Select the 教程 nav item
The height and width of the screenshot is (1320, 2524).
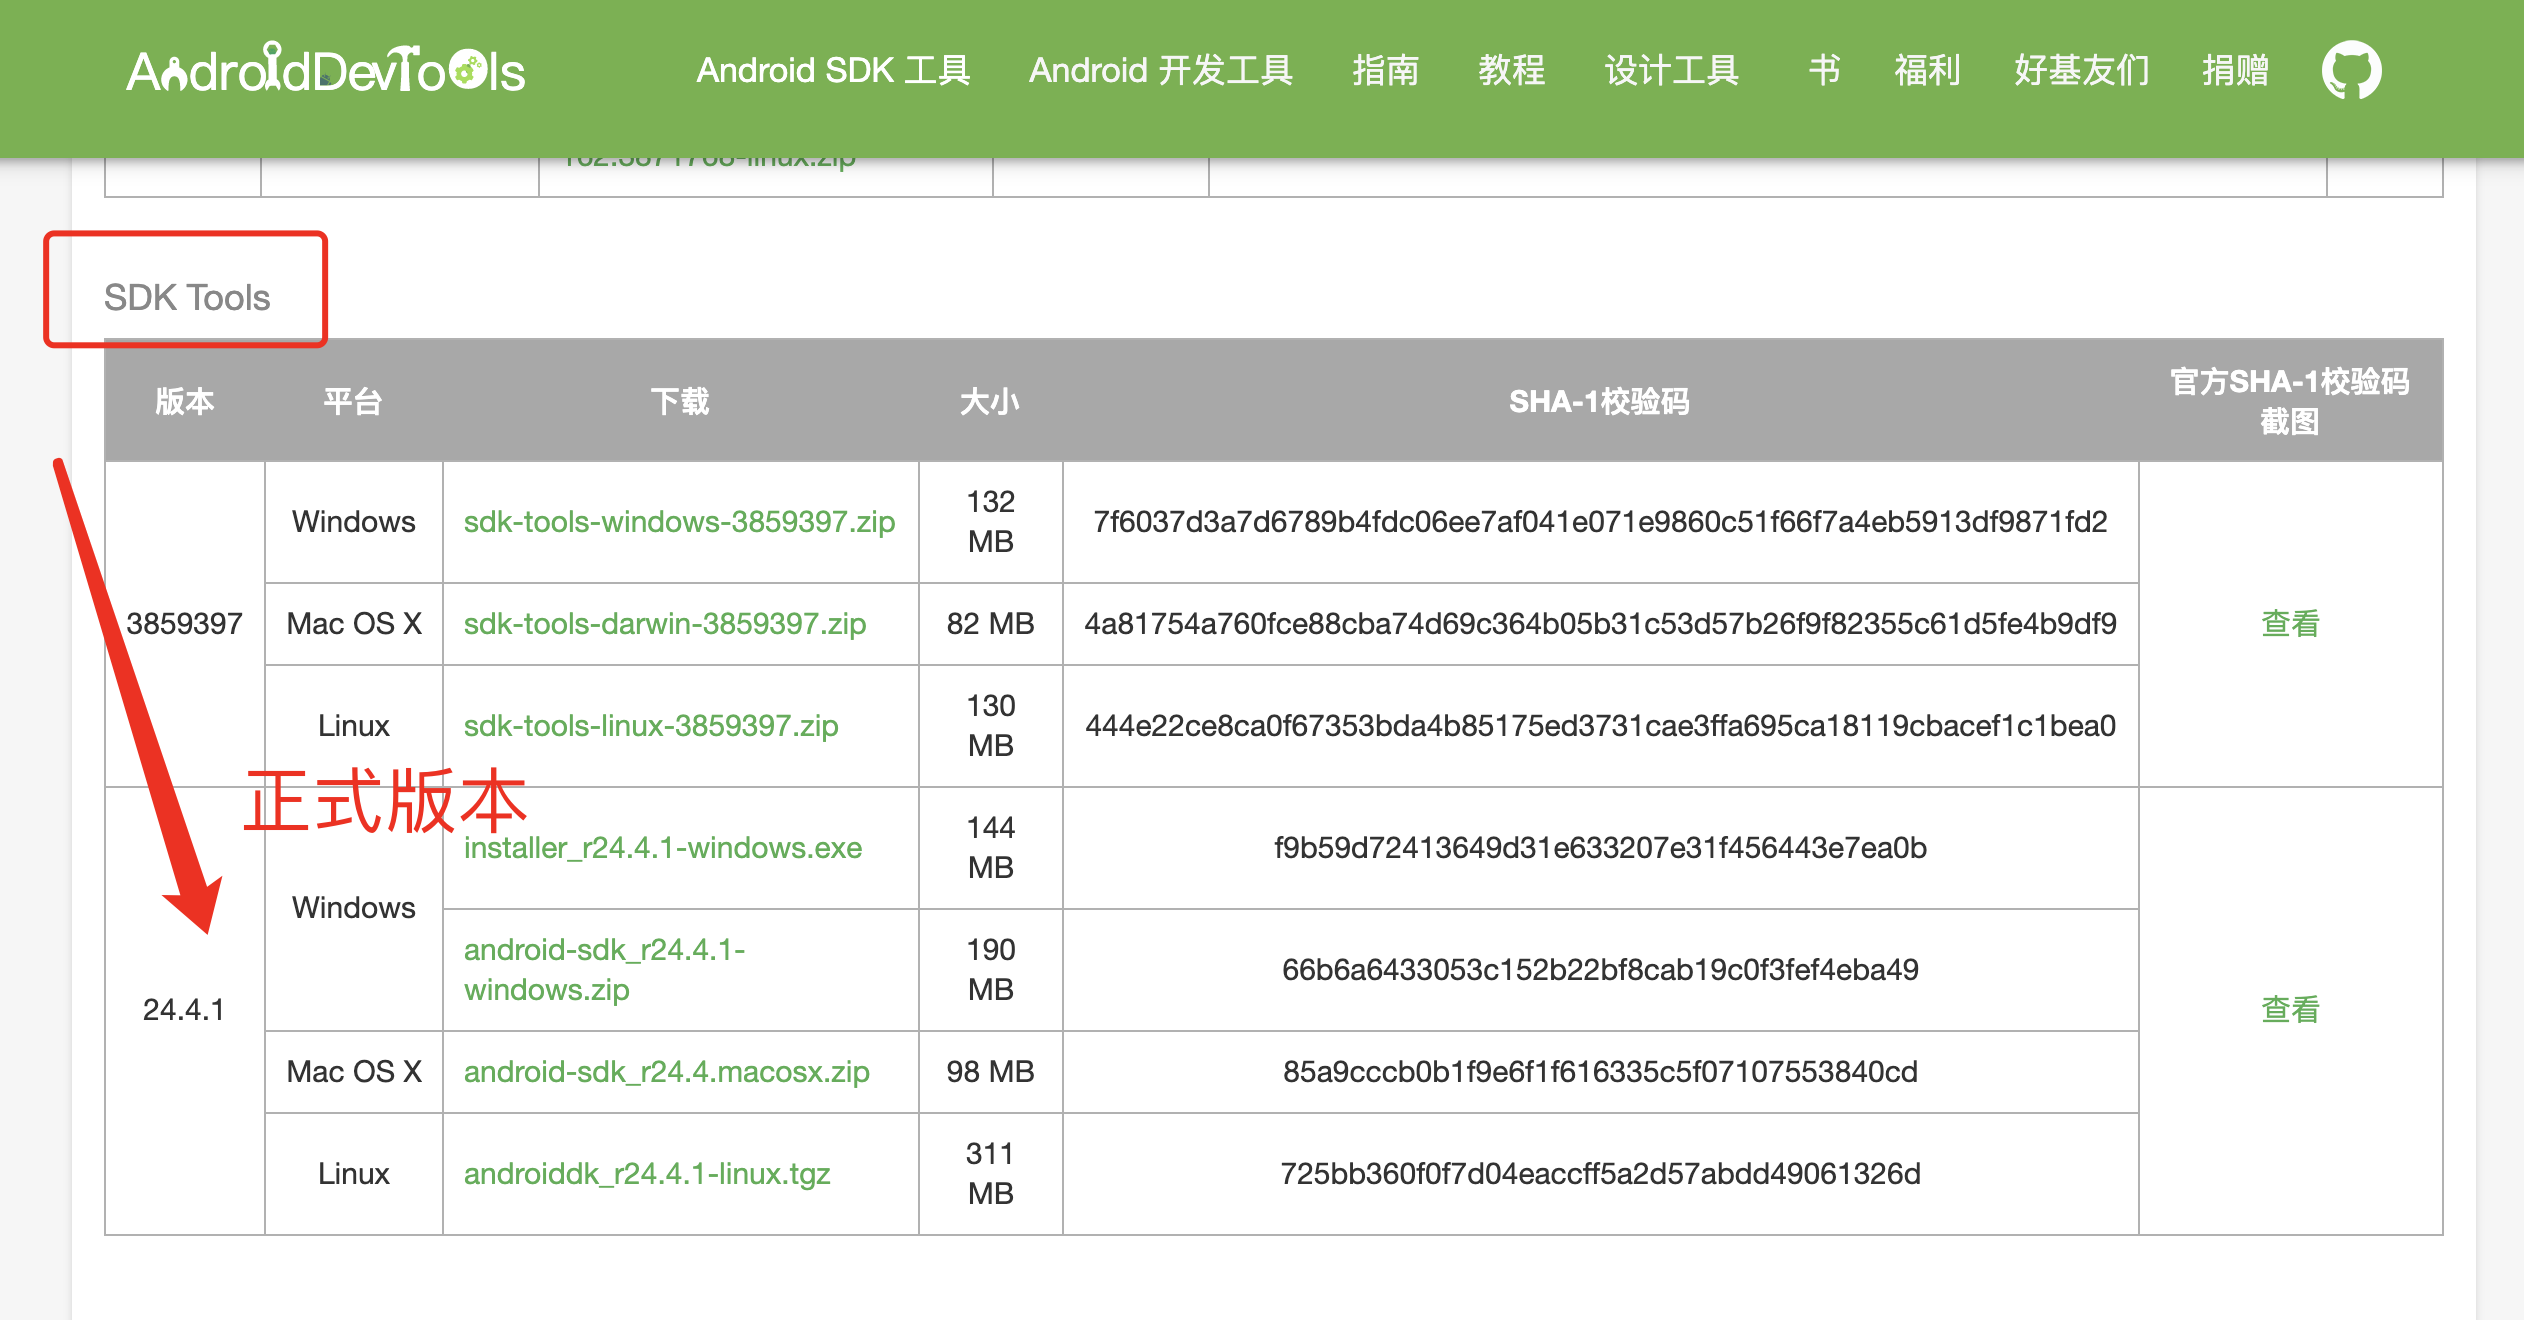tap(1511, 71)
